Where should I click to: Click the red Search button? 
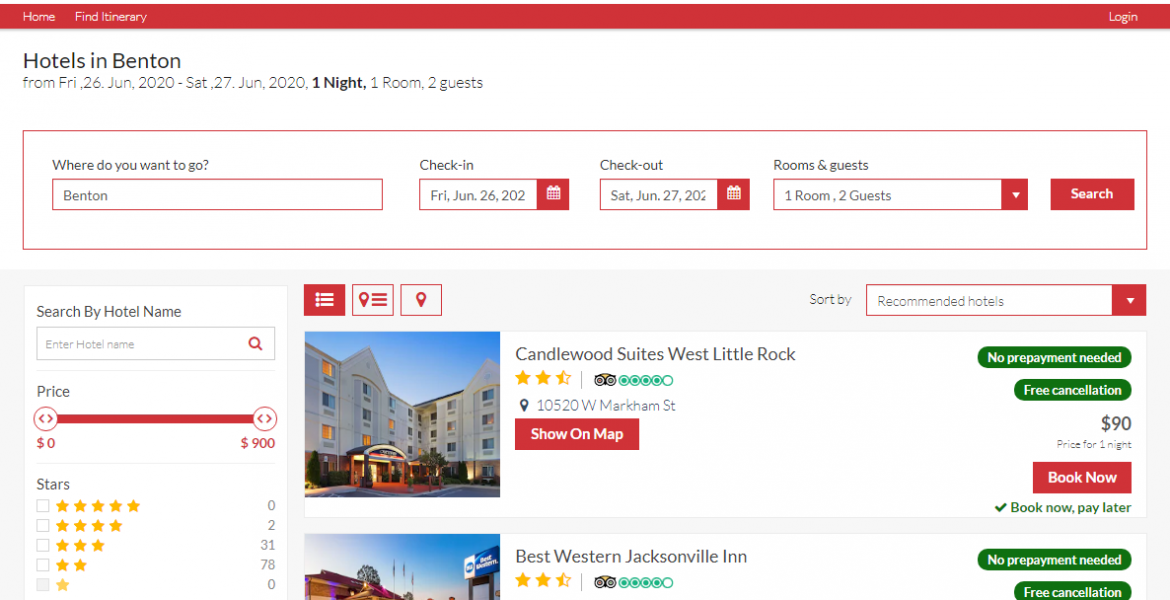pyautogui.click(x=1091, y=194)
